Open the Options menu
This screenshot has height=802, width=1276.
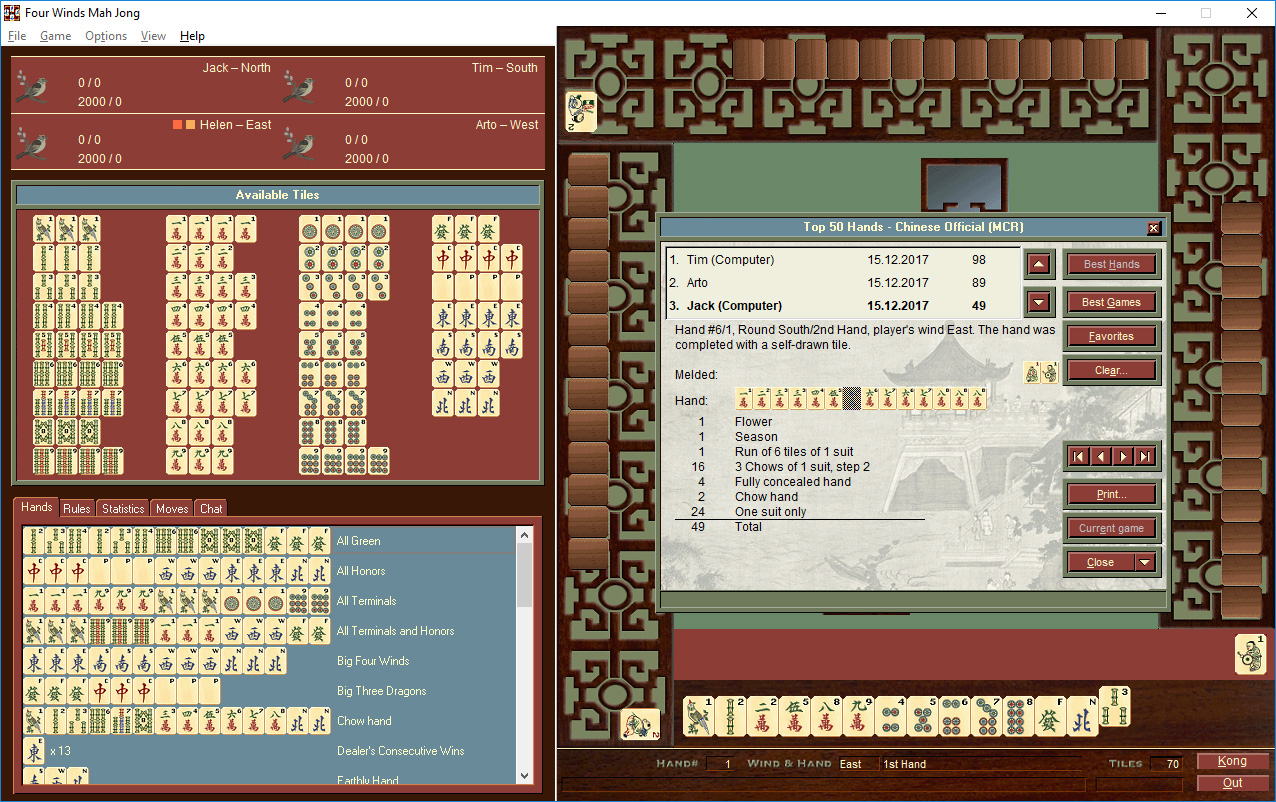point(106,36)
